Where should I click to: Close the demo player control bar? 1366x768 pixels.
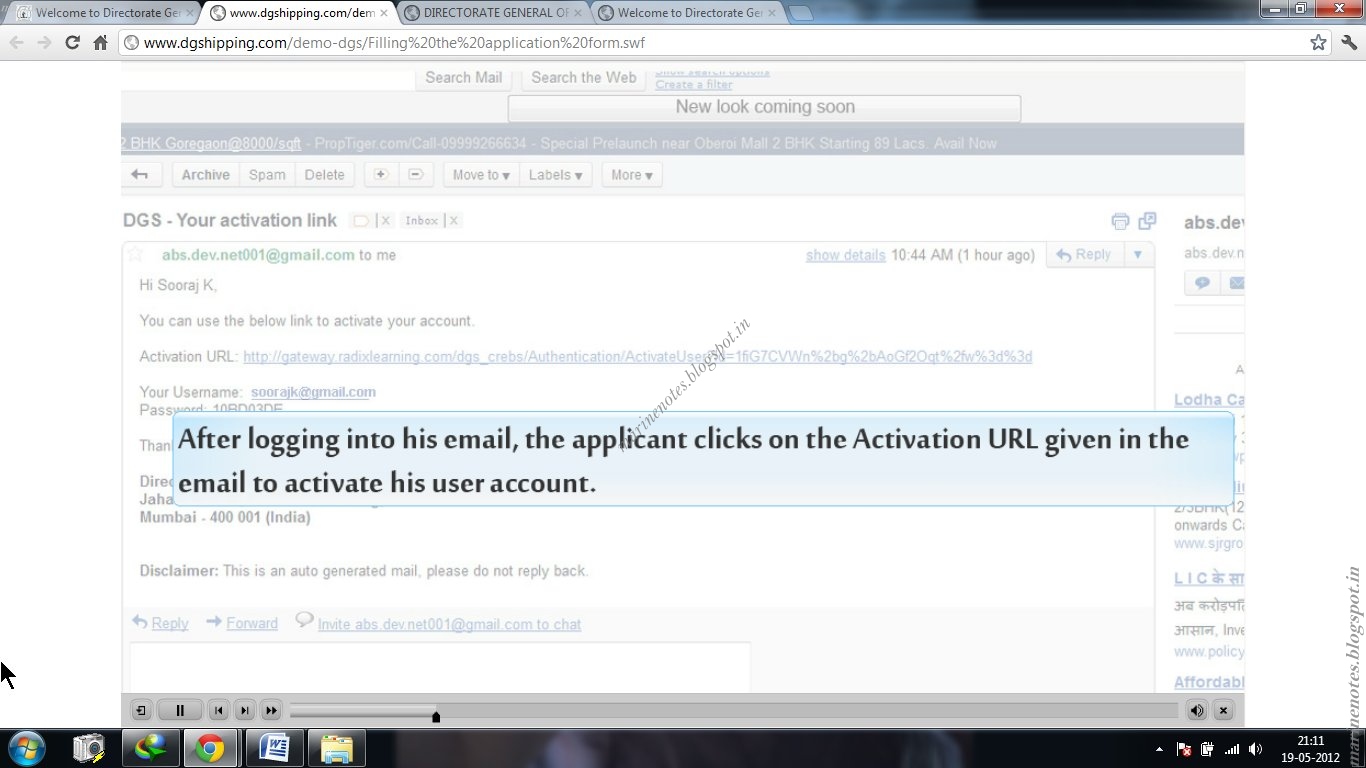[1223, 711]
